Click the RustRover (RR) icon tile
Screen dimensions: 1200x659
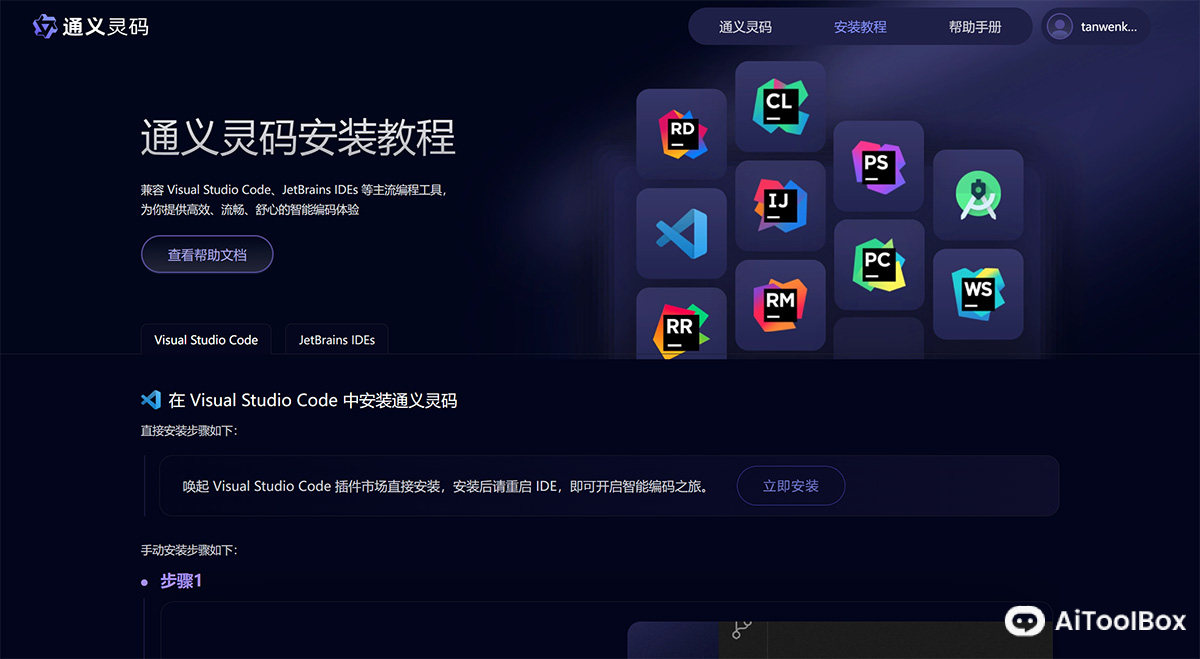click(x=681, y=324)
